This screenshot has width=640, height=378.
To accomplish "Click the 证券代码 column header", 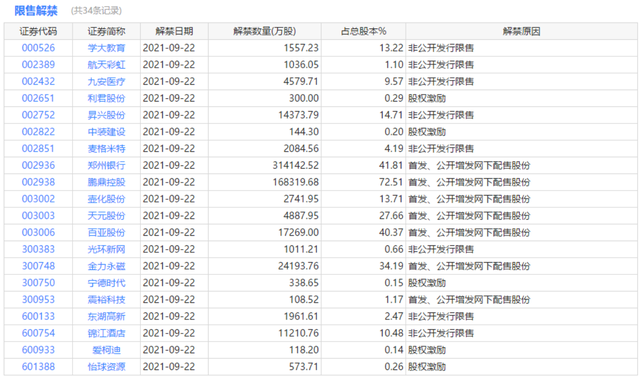I will [38, 31].
